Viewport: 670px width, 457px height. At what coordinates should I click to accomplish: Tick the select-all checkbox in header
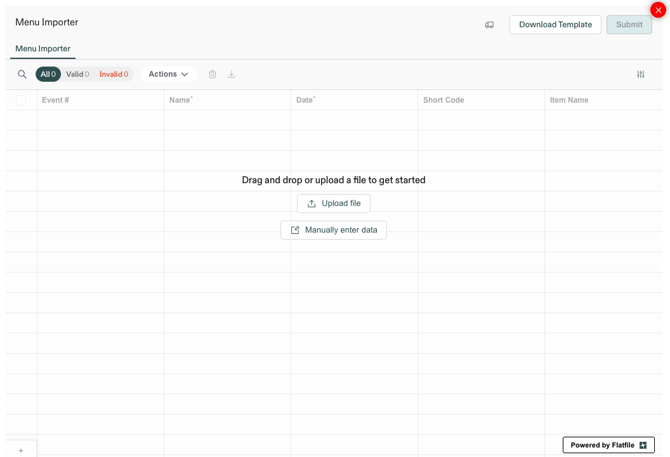(21, 100)
